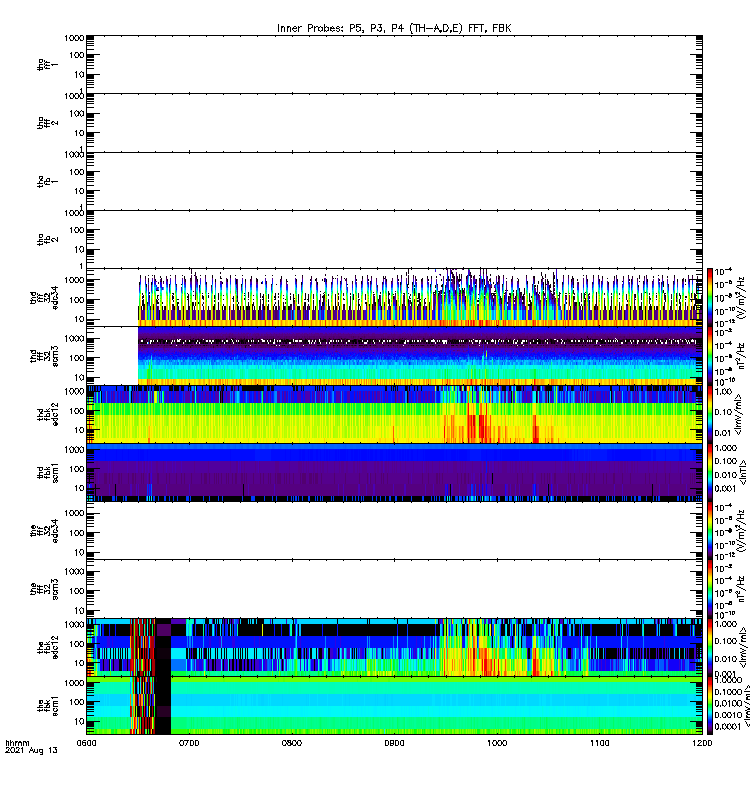
Task: Click the 0900 time axis label
Action: pos(394,743)
